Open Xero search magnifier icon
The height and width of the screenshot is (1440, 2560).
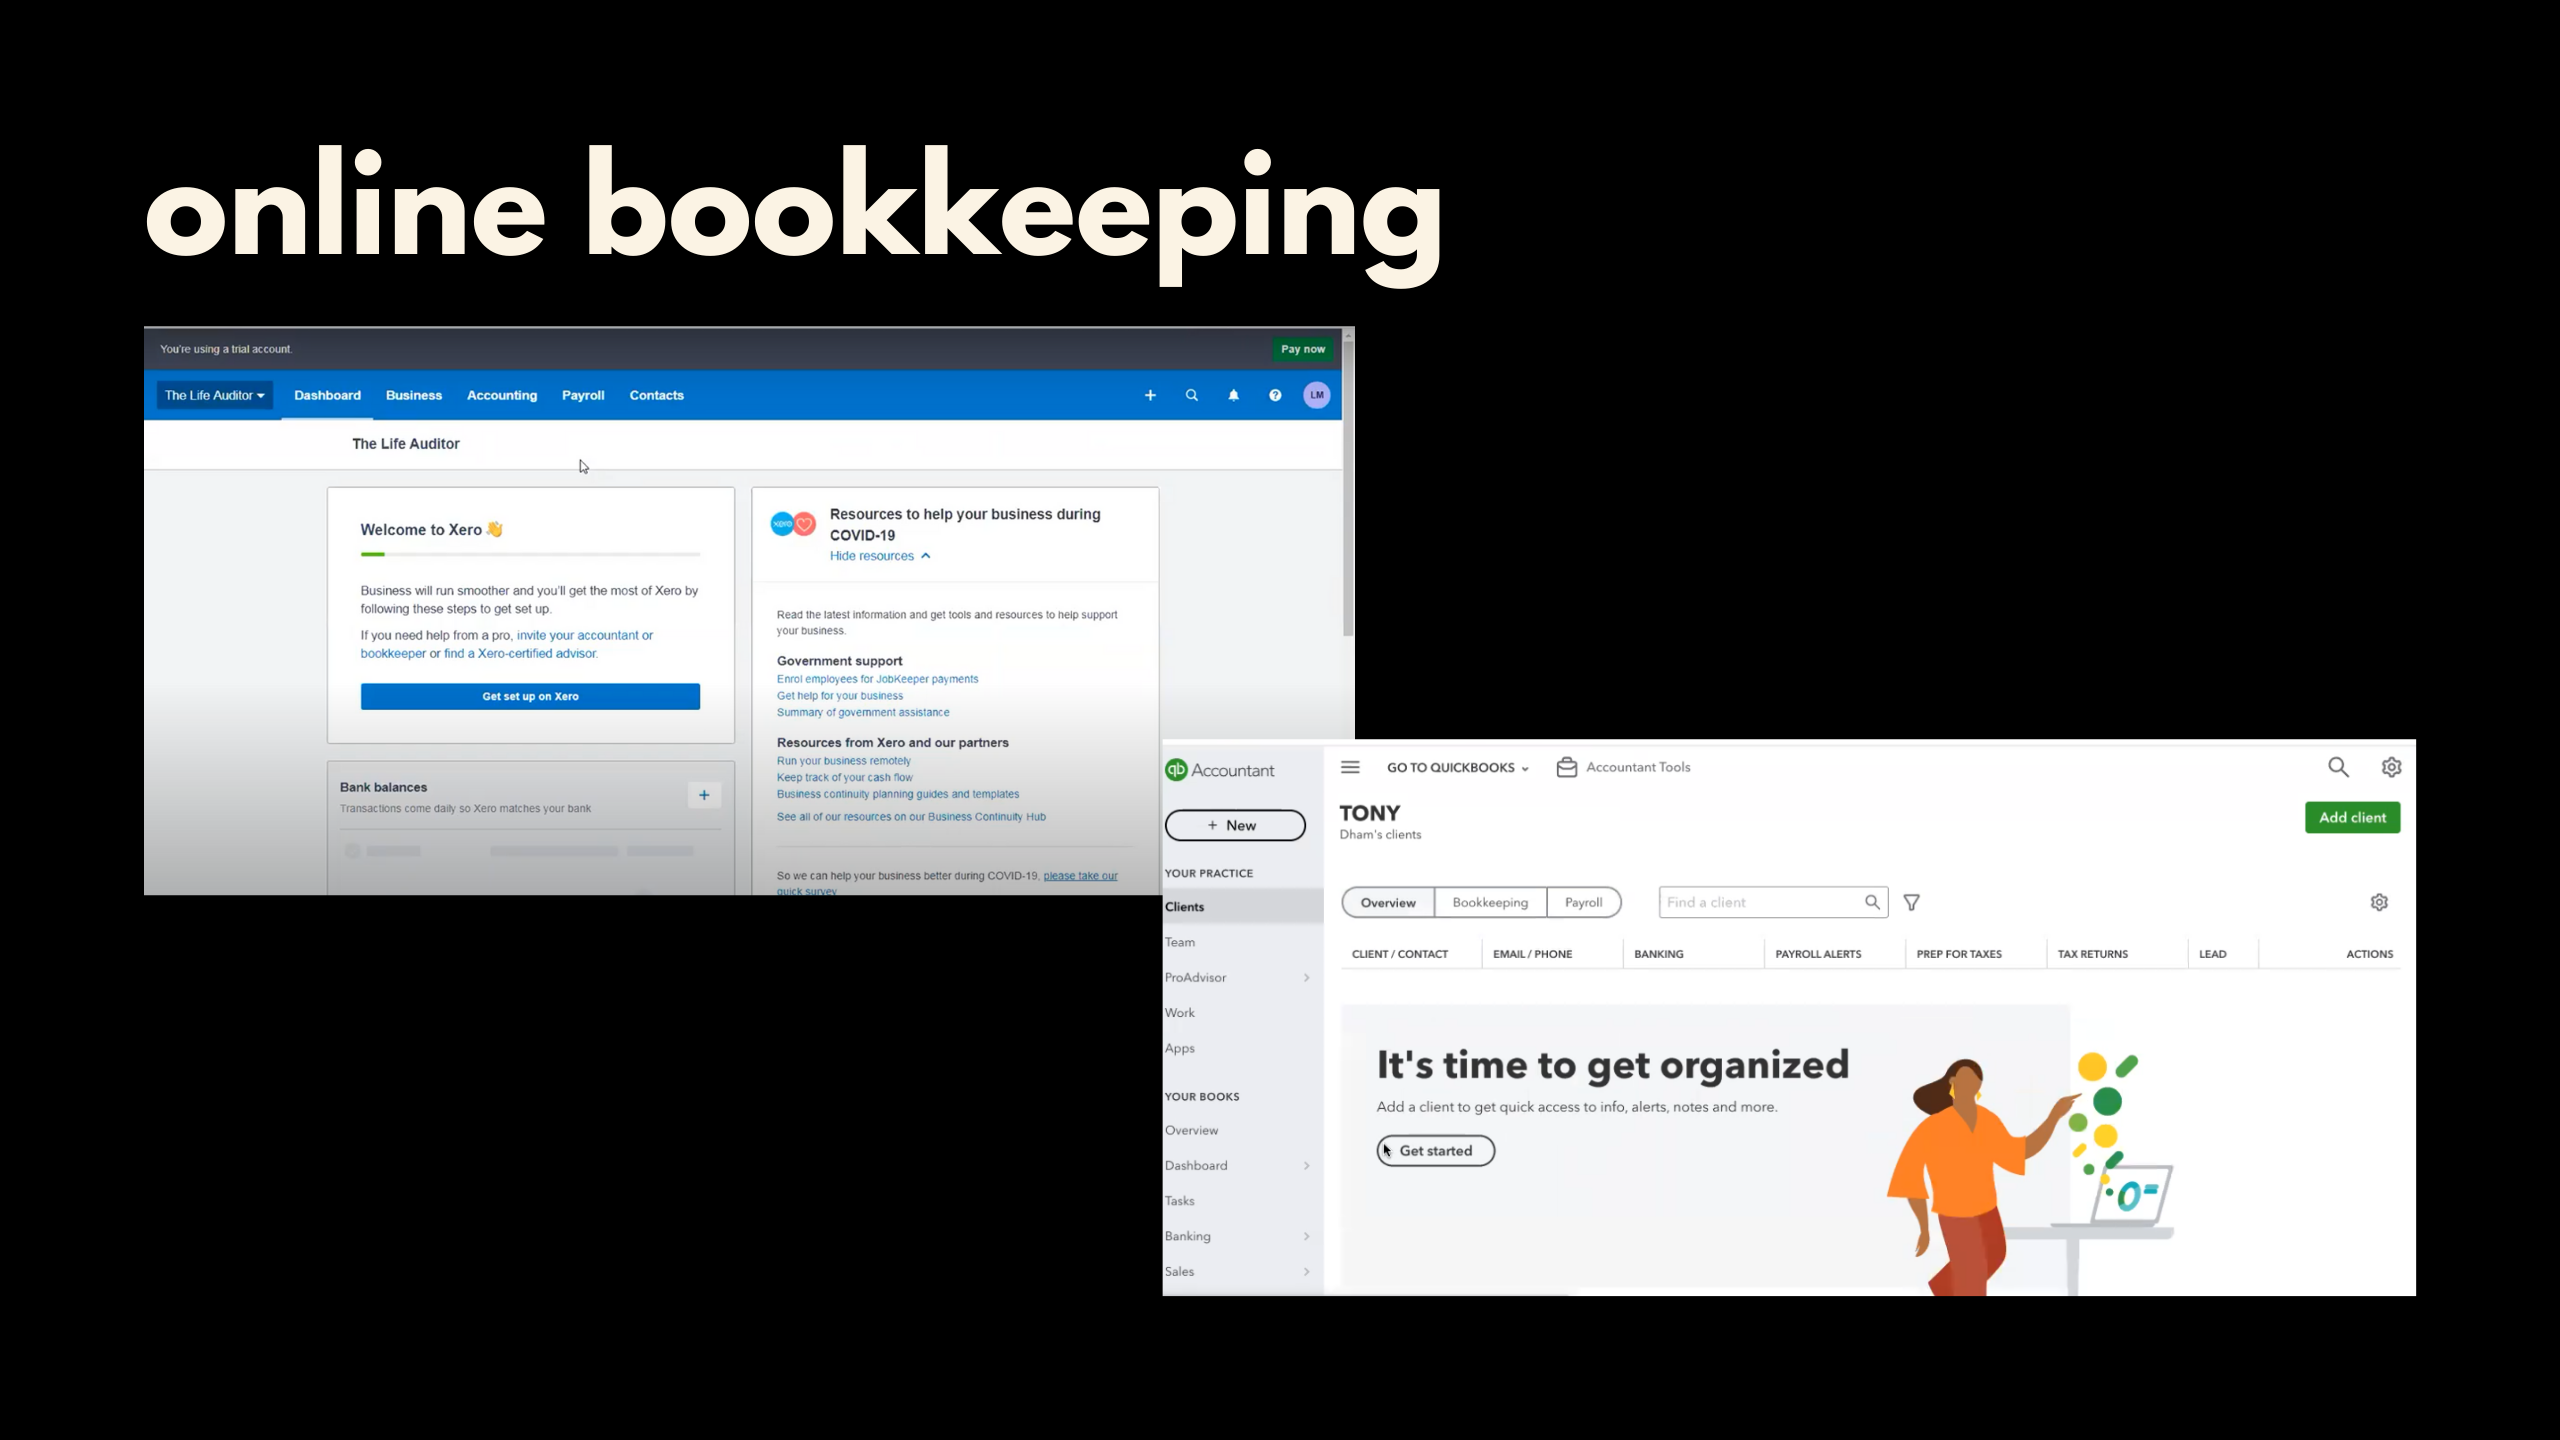pos(1192,395)
